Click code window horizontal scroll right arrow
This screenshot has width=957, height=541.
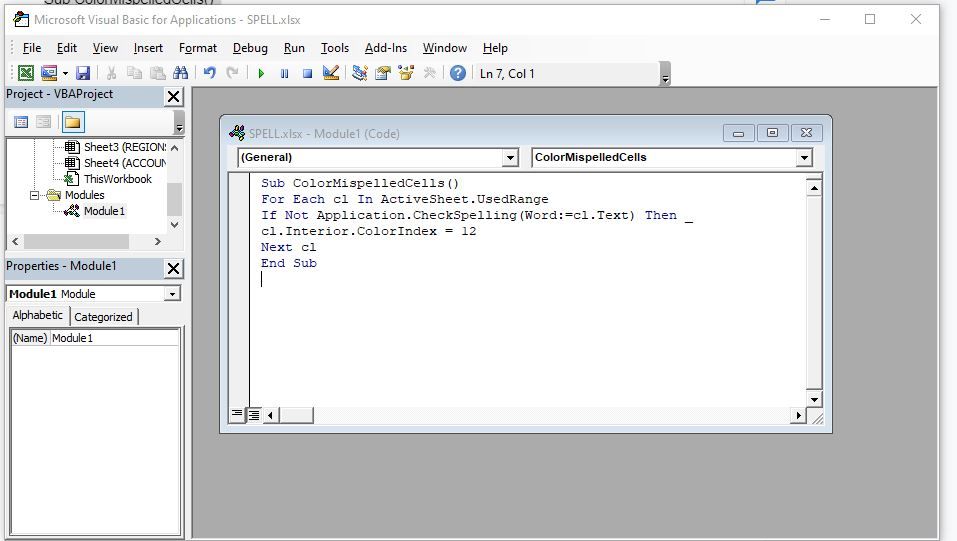pyautogui.click(x=798, y=416)
